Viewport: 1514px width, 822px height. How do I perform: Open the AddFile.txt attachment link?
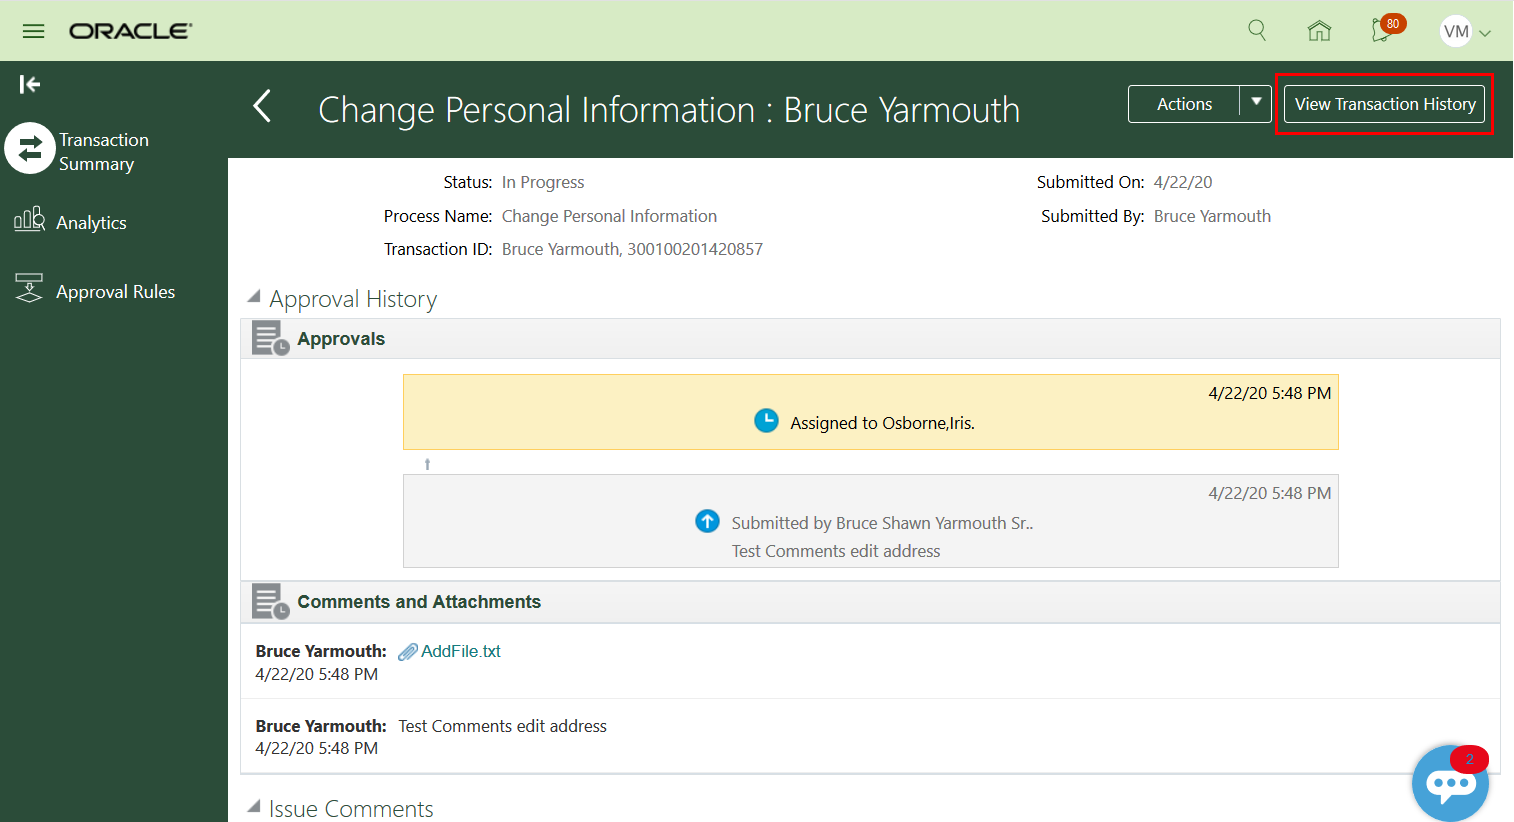[461, 651]
